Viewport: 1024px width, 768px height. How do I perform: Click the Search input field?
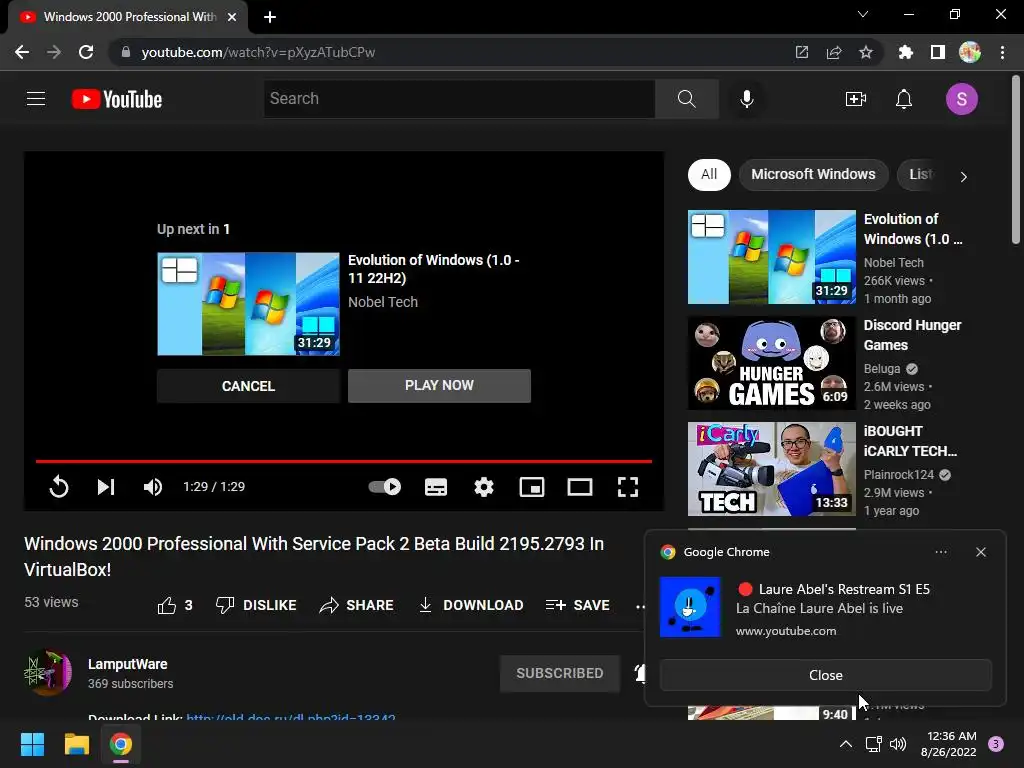[x=459, y=99]
